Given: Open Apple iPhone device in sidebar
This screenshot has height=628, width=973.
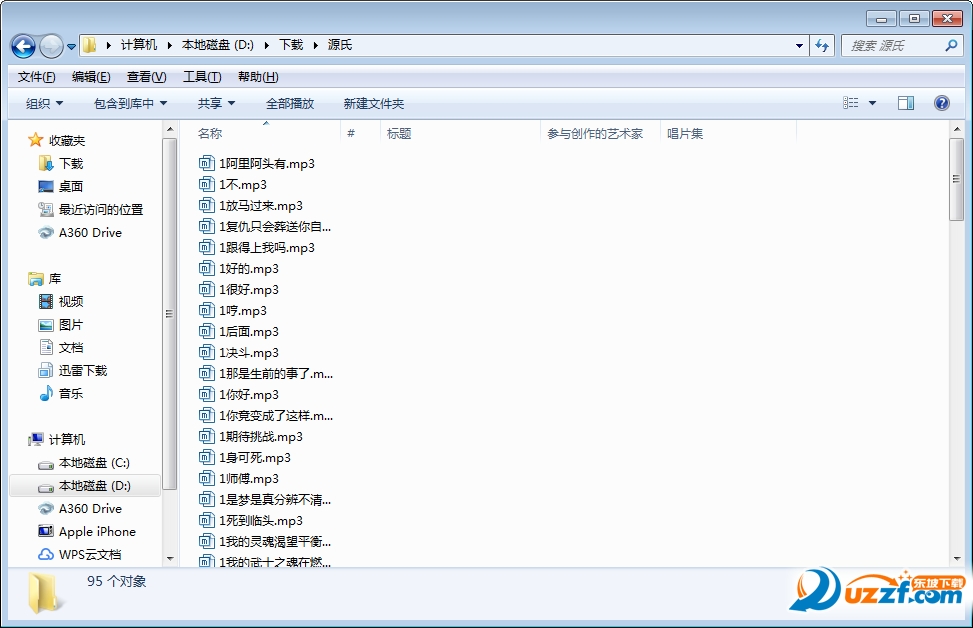Looking at the screenshot, I should [46, 532].
